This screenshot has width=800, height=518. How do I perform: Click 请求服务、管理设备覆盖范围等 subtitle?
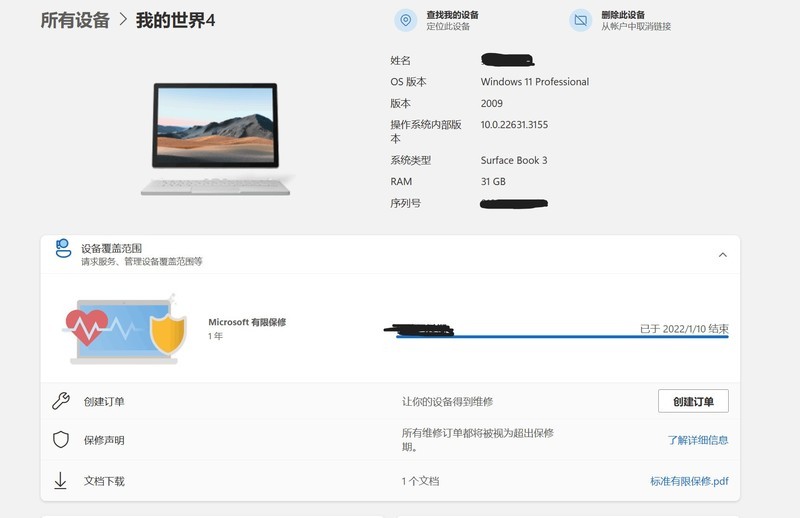tap(142, 261)
